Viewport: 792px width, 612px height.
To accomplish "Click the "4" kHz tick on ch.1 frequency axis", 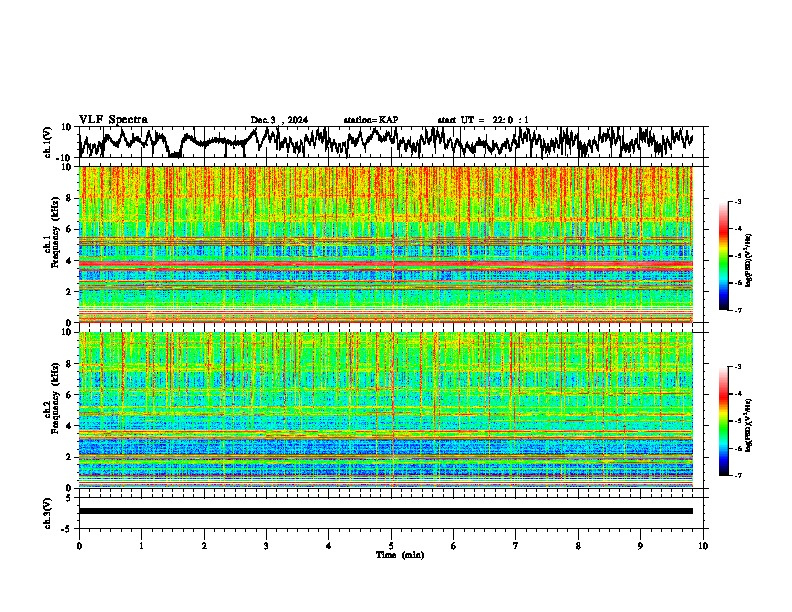I will (x=69, y=261).
